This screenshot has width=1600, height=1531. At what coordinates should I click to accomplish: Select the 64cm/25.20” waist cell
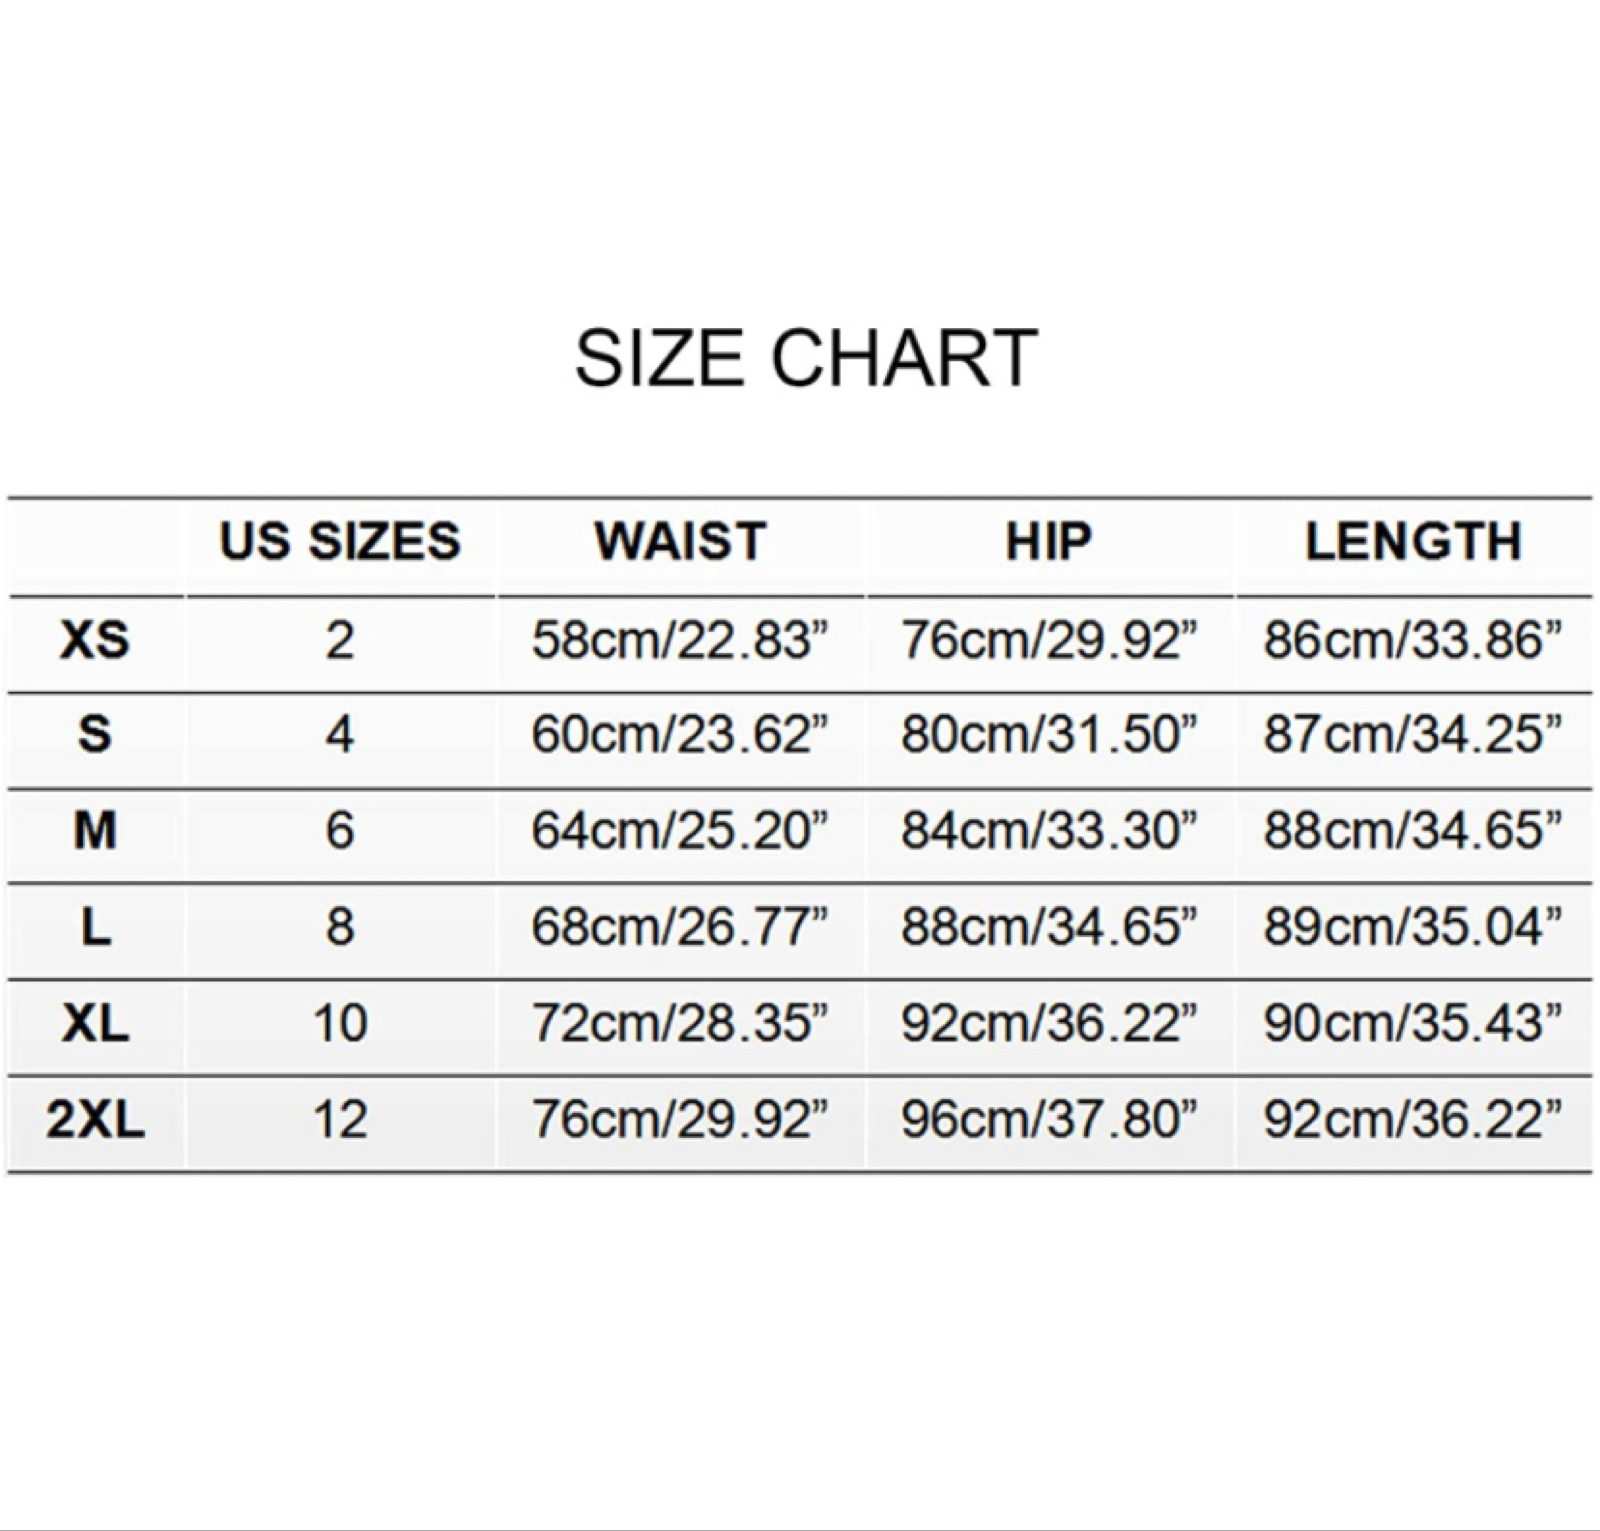680,830
